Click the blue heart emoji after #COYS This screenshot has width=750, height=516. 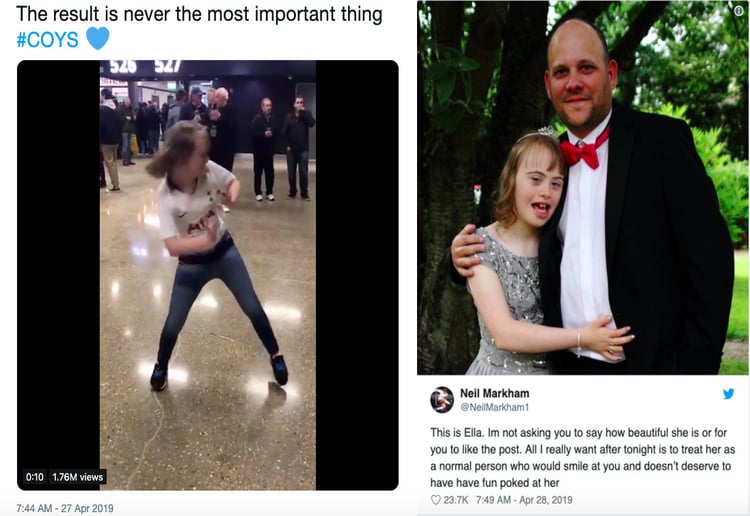[98, 39]
